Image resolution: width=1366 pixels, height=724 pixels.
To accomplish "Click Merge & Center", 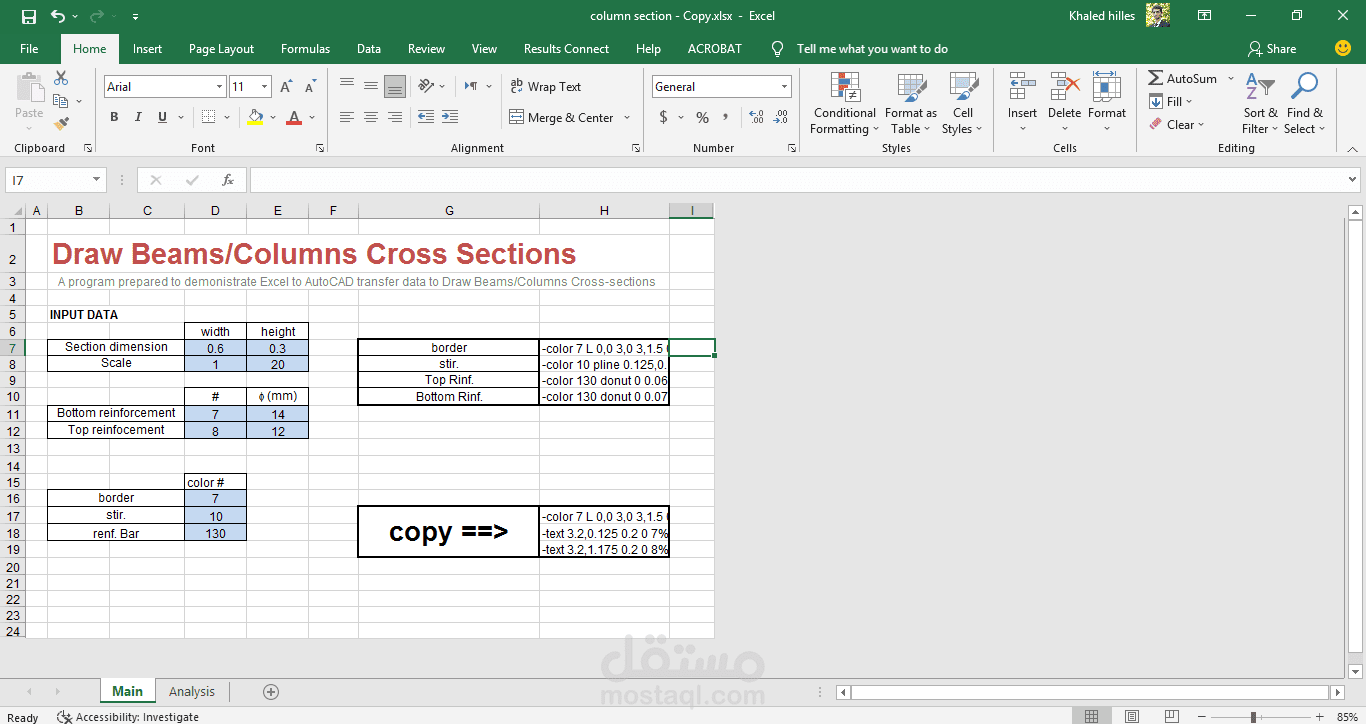I will 562,117.
